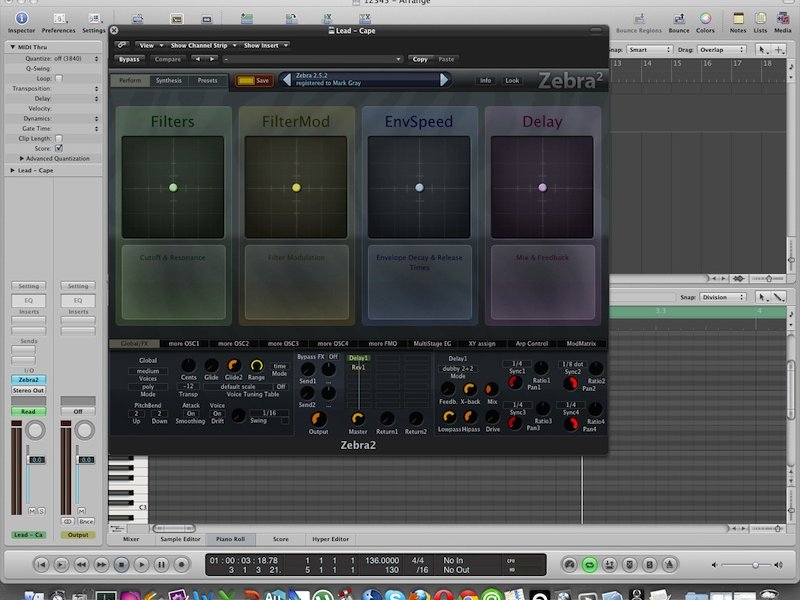This screenshot has height=600, width=800.
Task: Switch to the Piano Roll tab
Action: point(230,539)
